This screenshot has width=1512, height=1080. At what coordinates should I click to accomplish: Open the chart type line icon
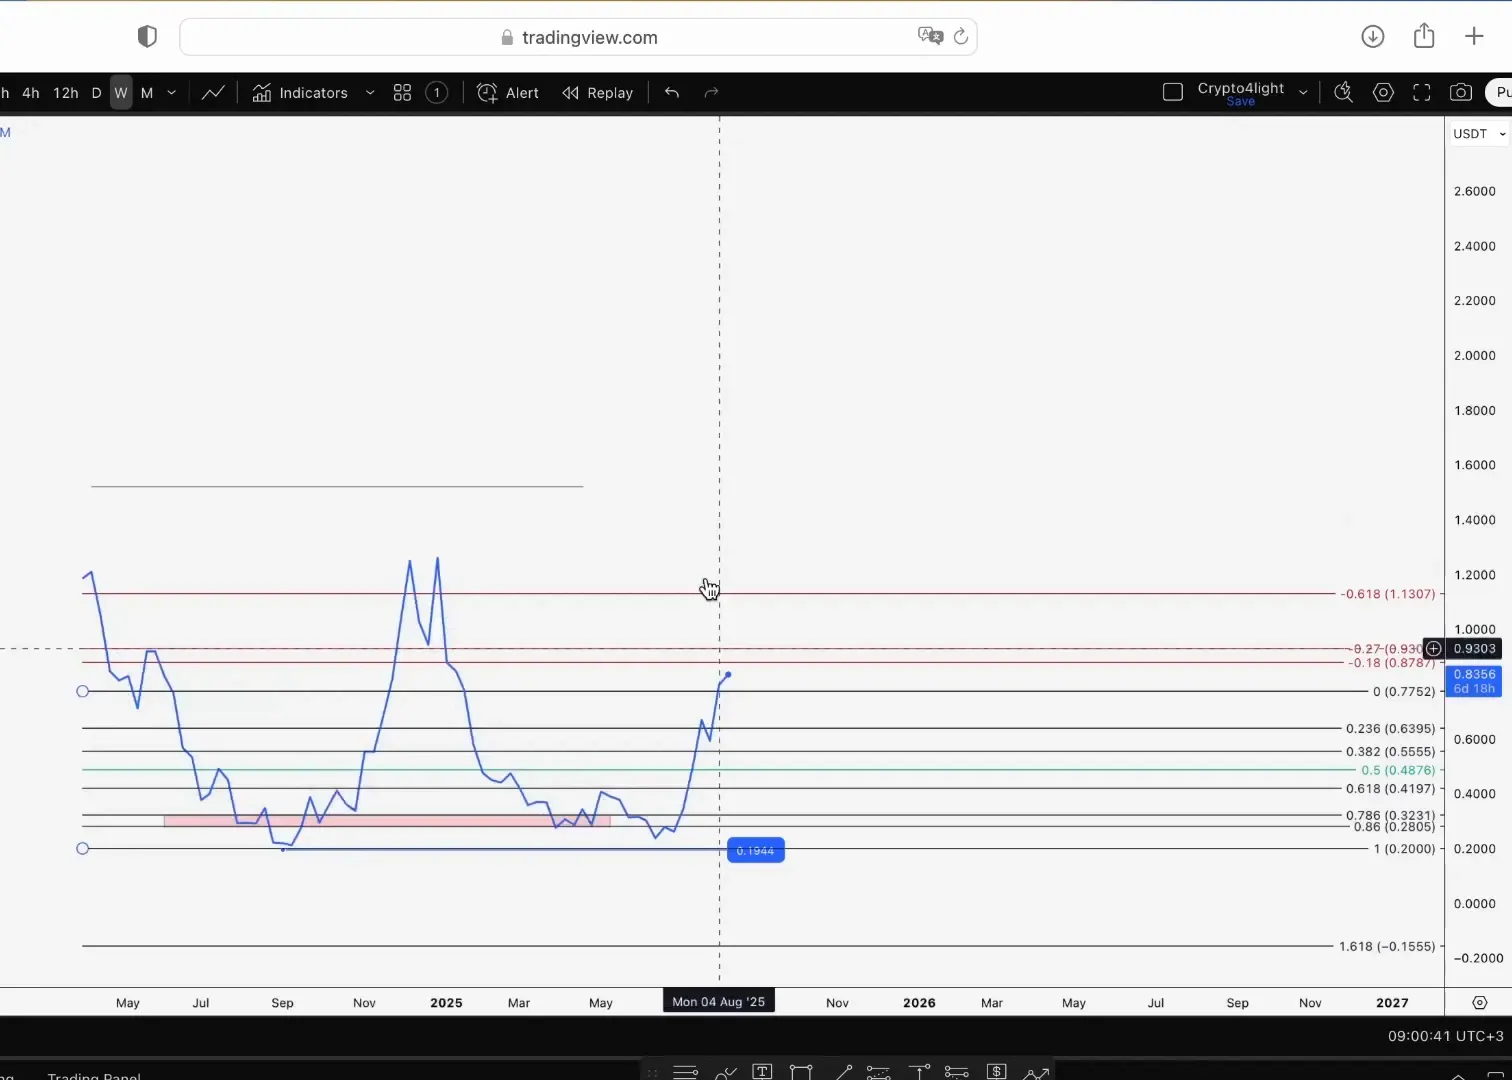[x=213, y=93]
